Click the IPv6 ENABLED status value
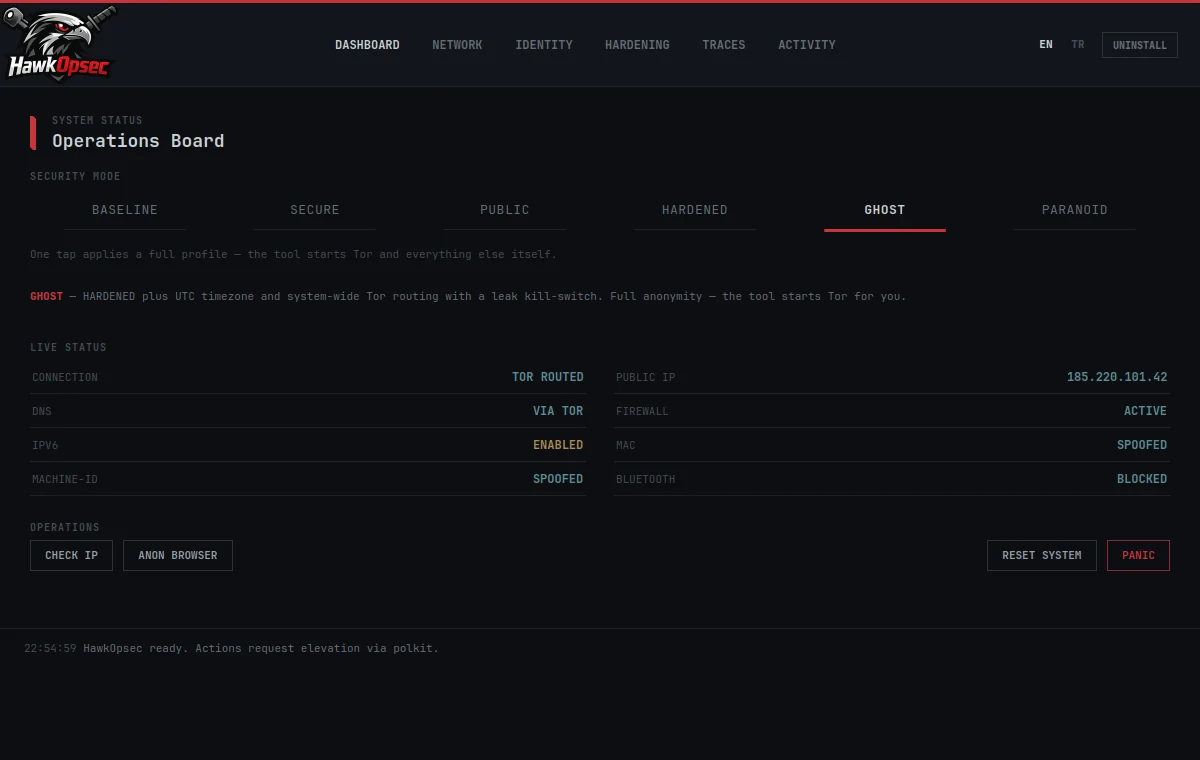The width and height of the screenshot is (1200, 760). click(558, 445)
